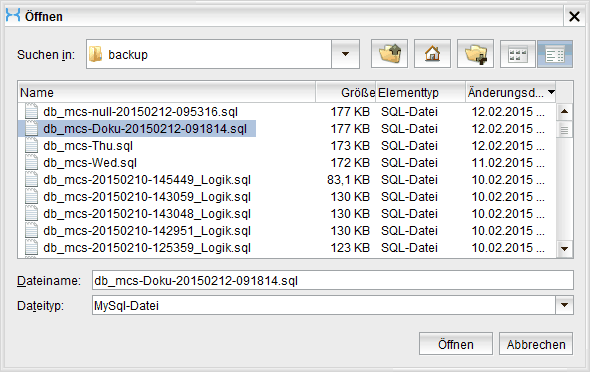Open the Dateityp dropdown arrow
590x372 pixels.
tap(564, 305)
